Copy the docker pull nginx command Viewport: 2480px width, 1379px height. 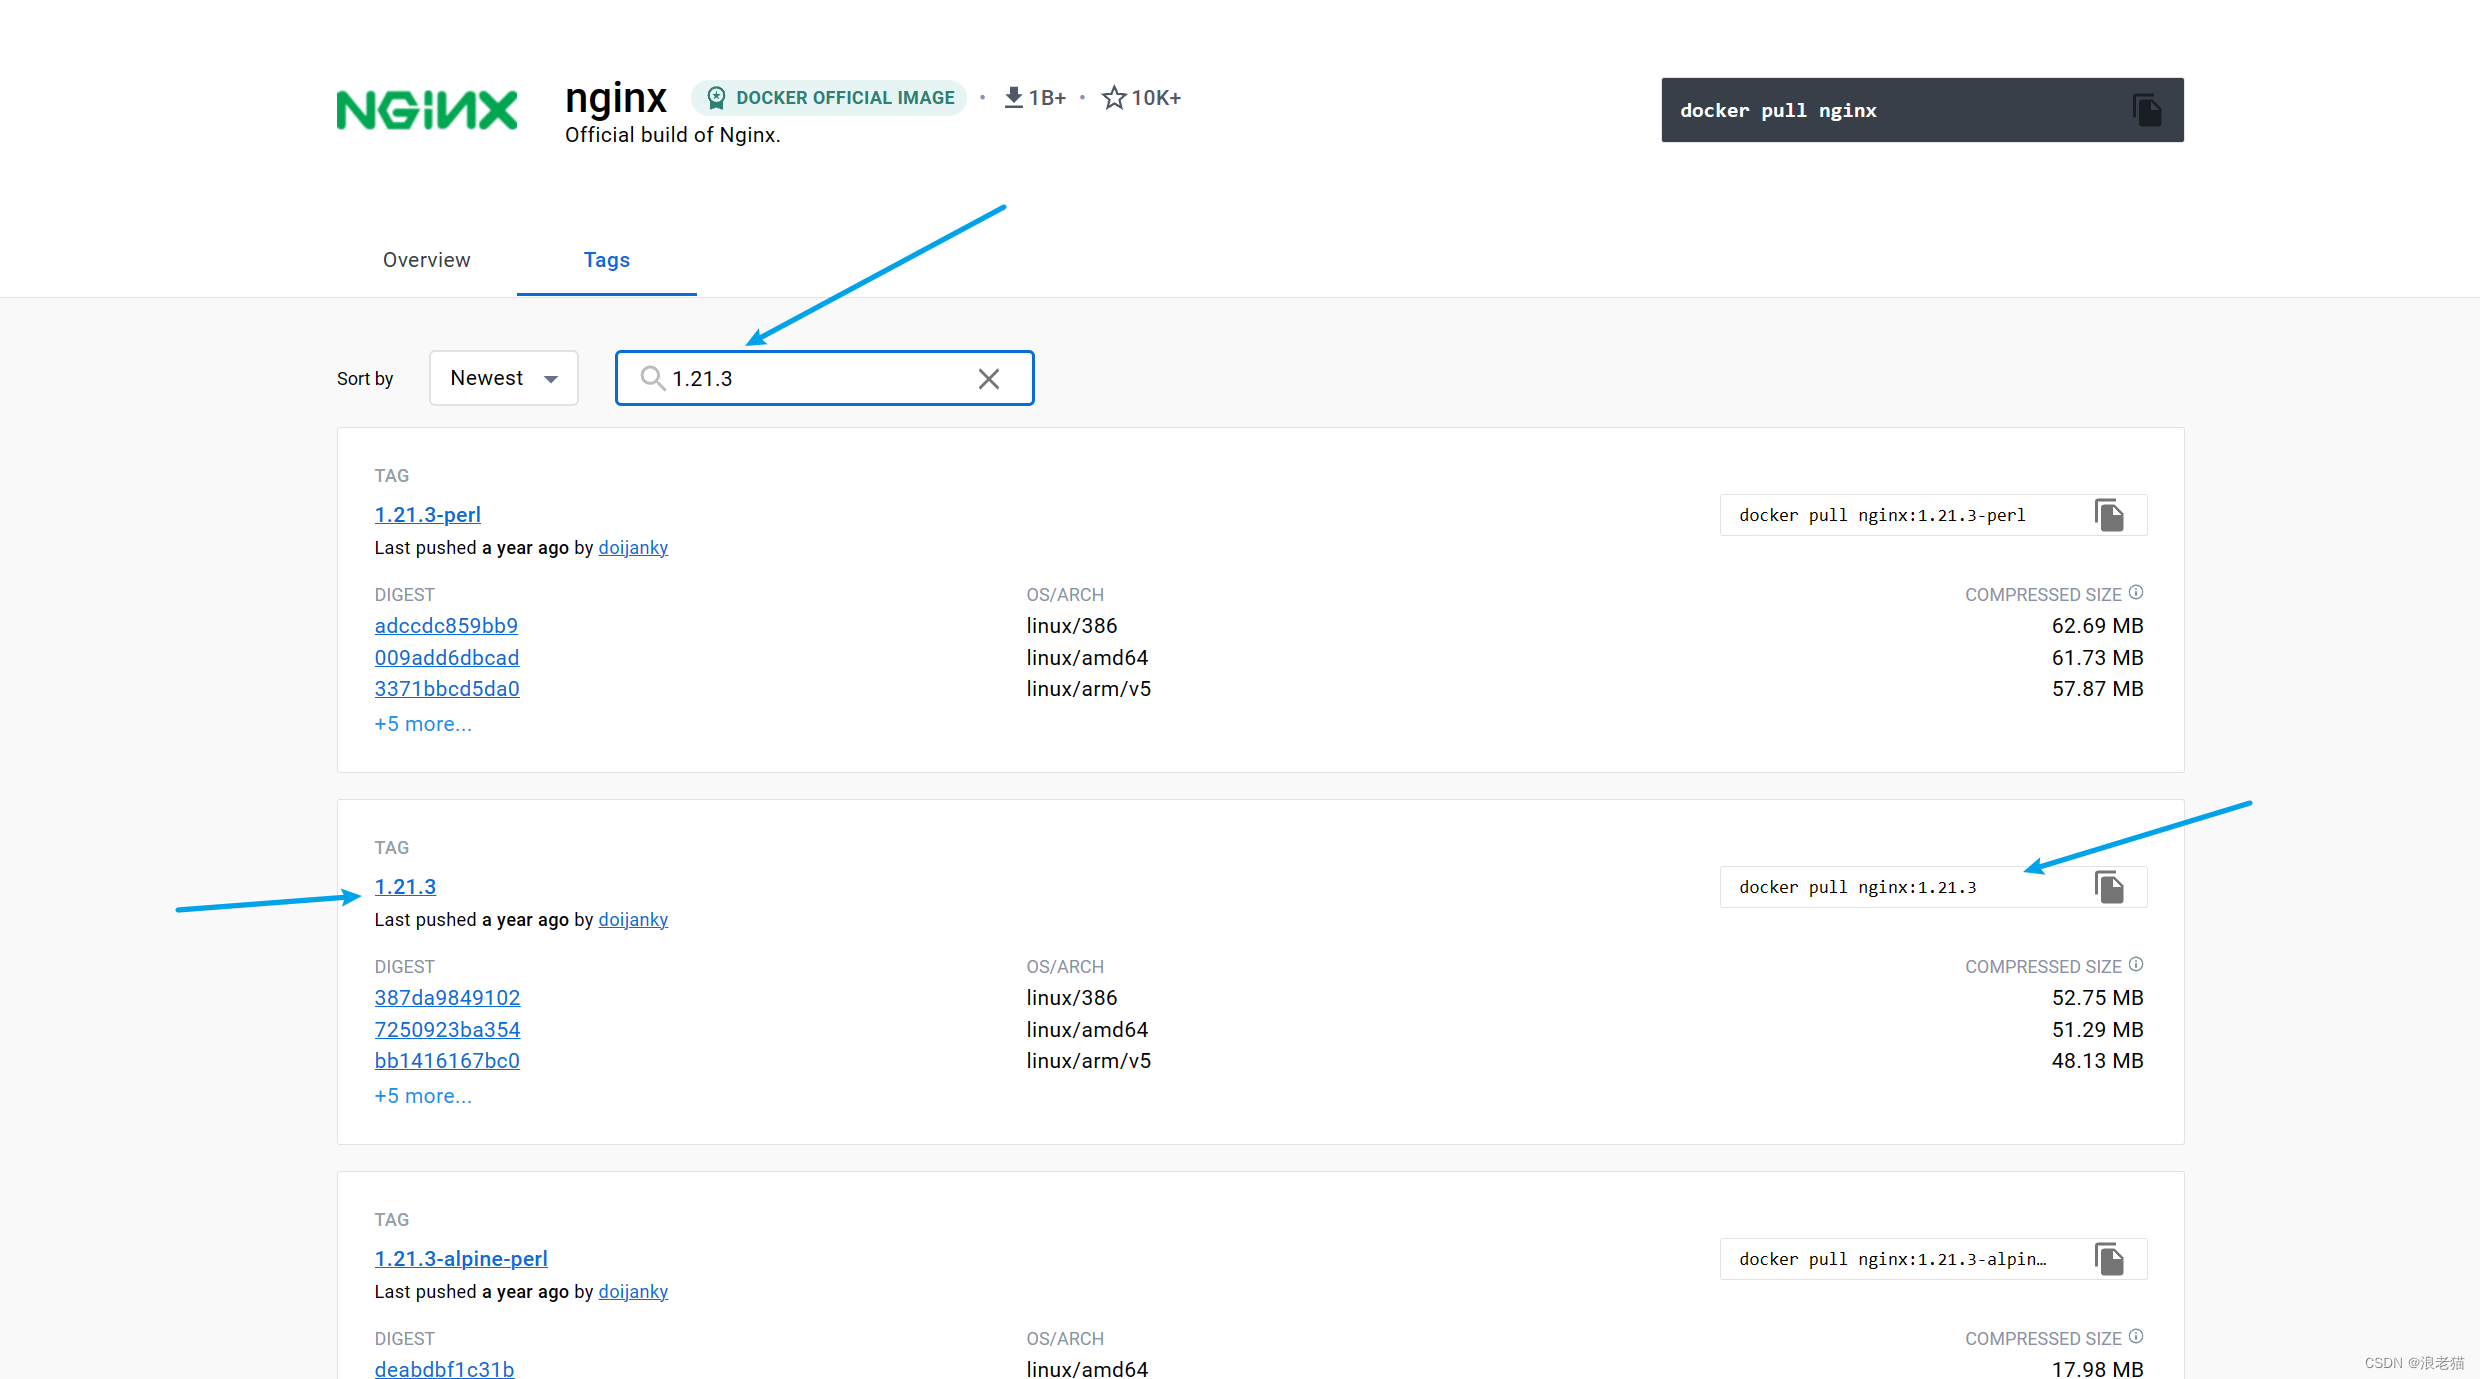pyautogui.click(x=2146, y=110)
